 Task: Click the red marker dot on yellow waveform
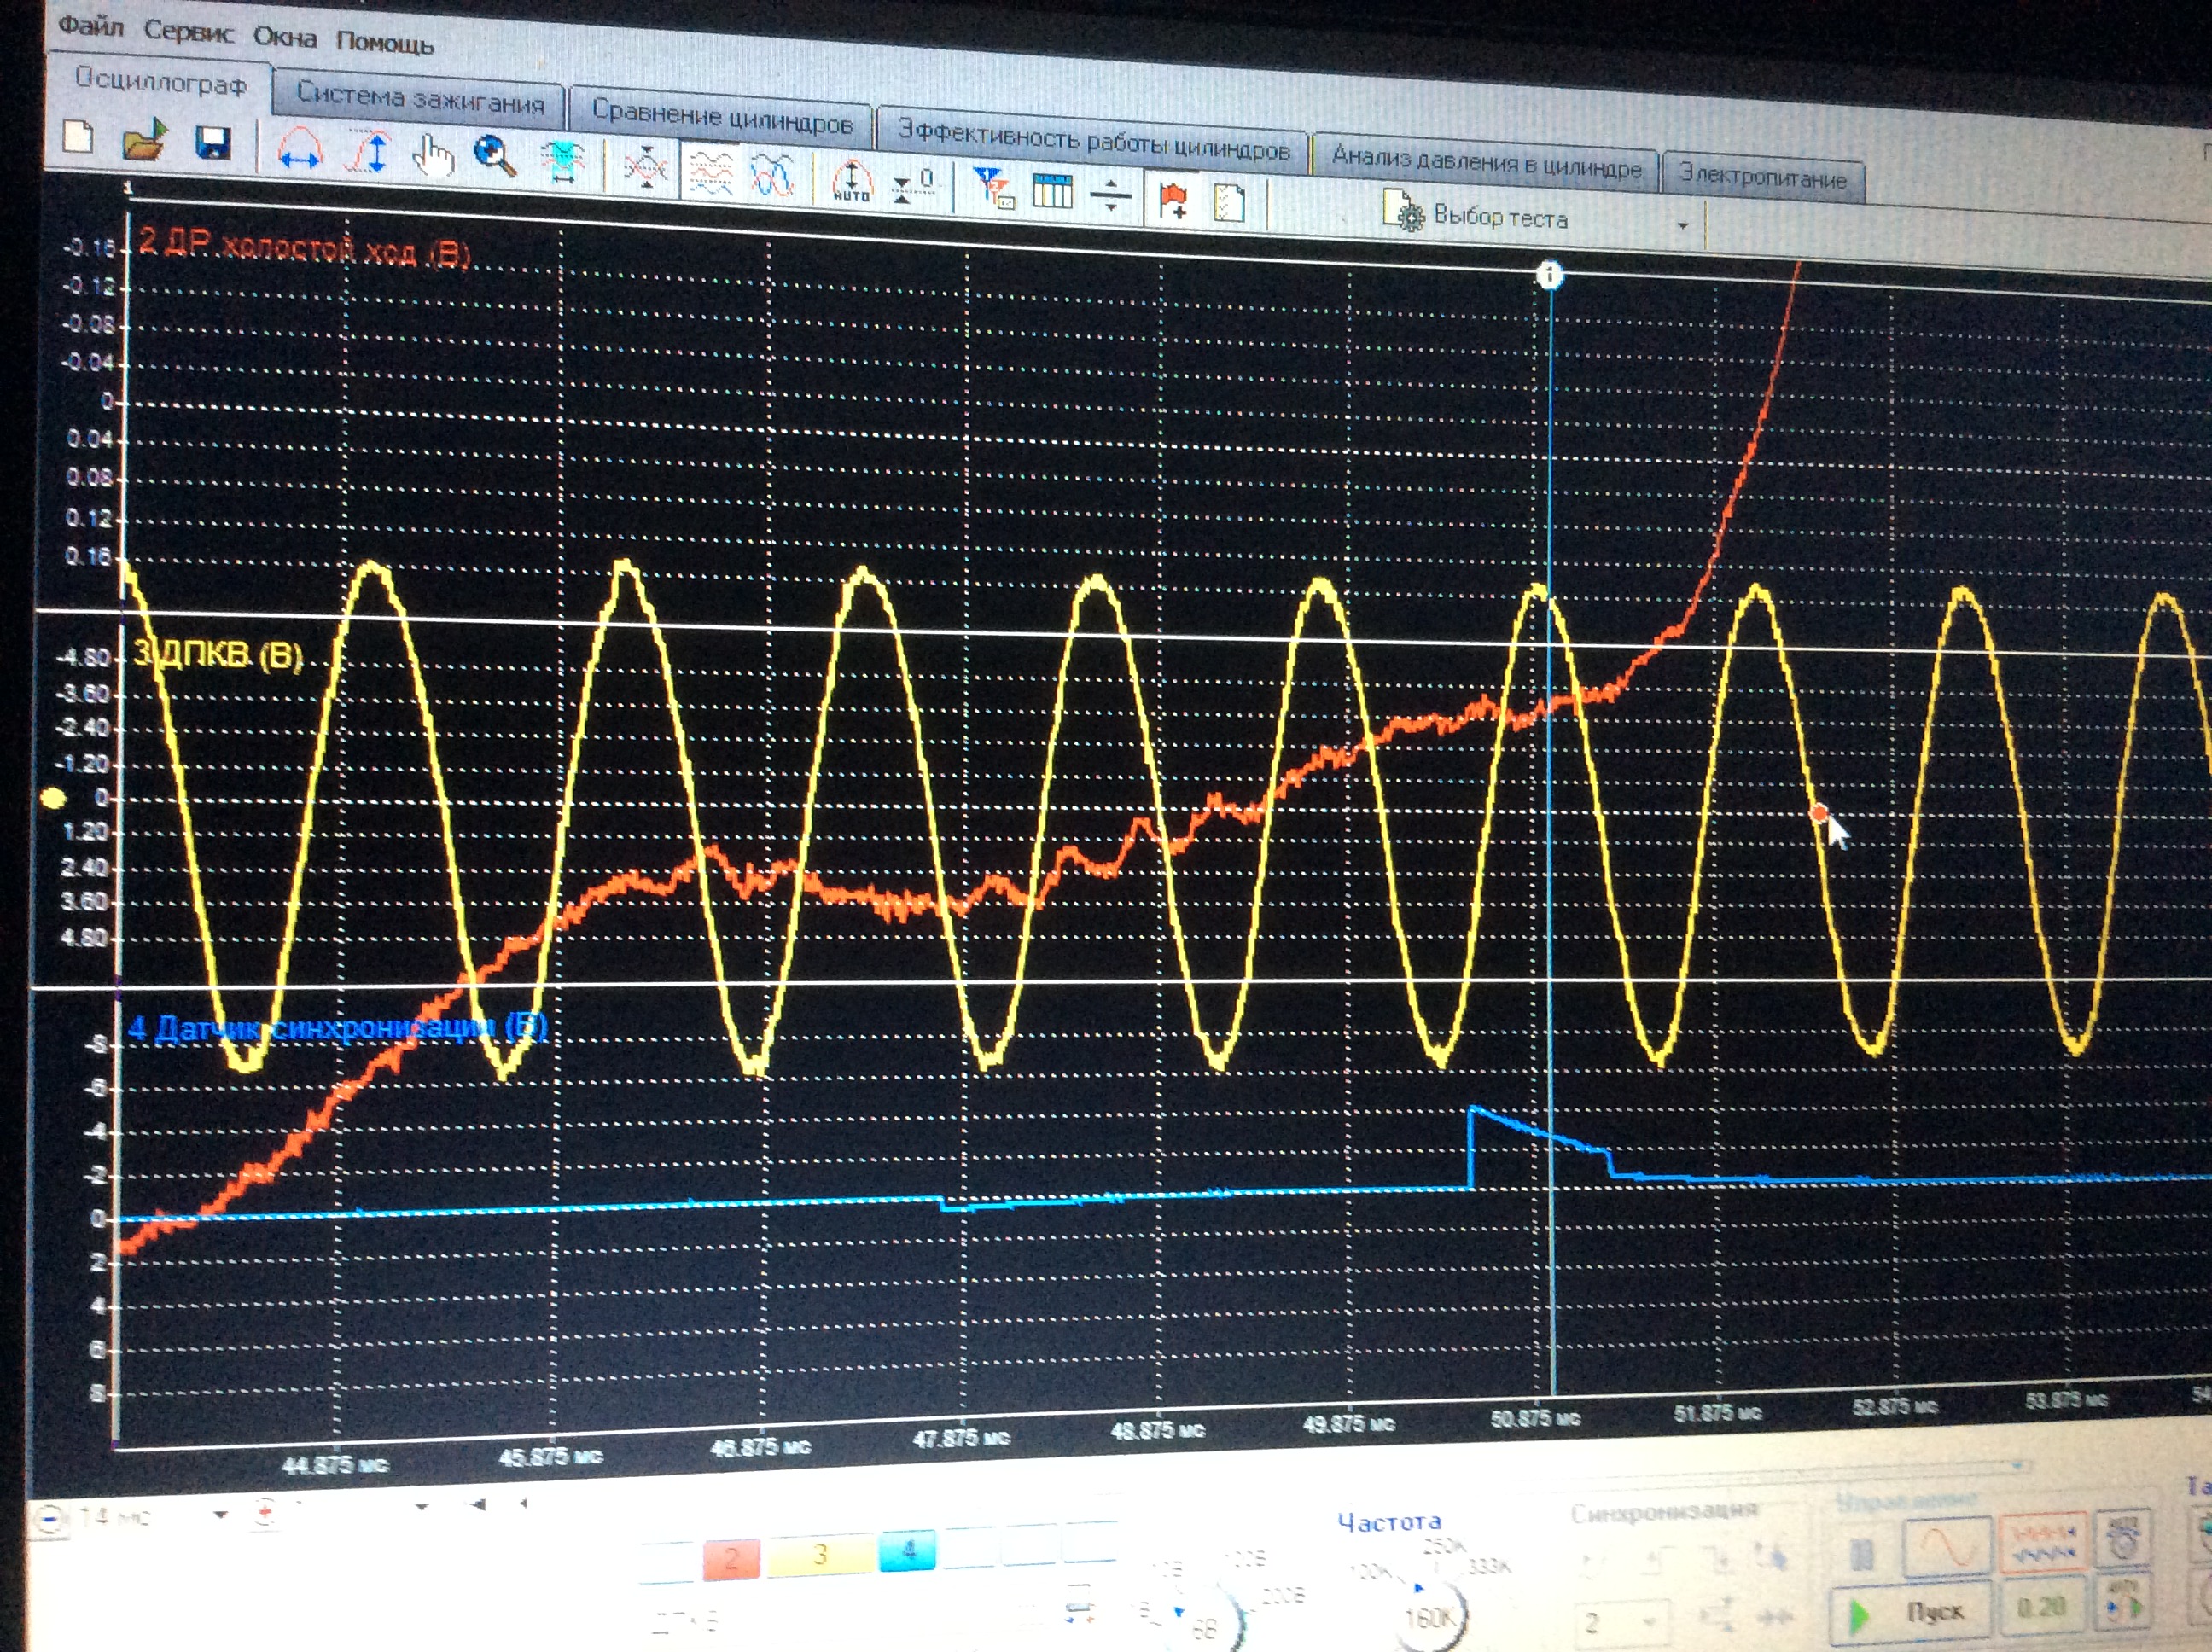point(1819,813)
